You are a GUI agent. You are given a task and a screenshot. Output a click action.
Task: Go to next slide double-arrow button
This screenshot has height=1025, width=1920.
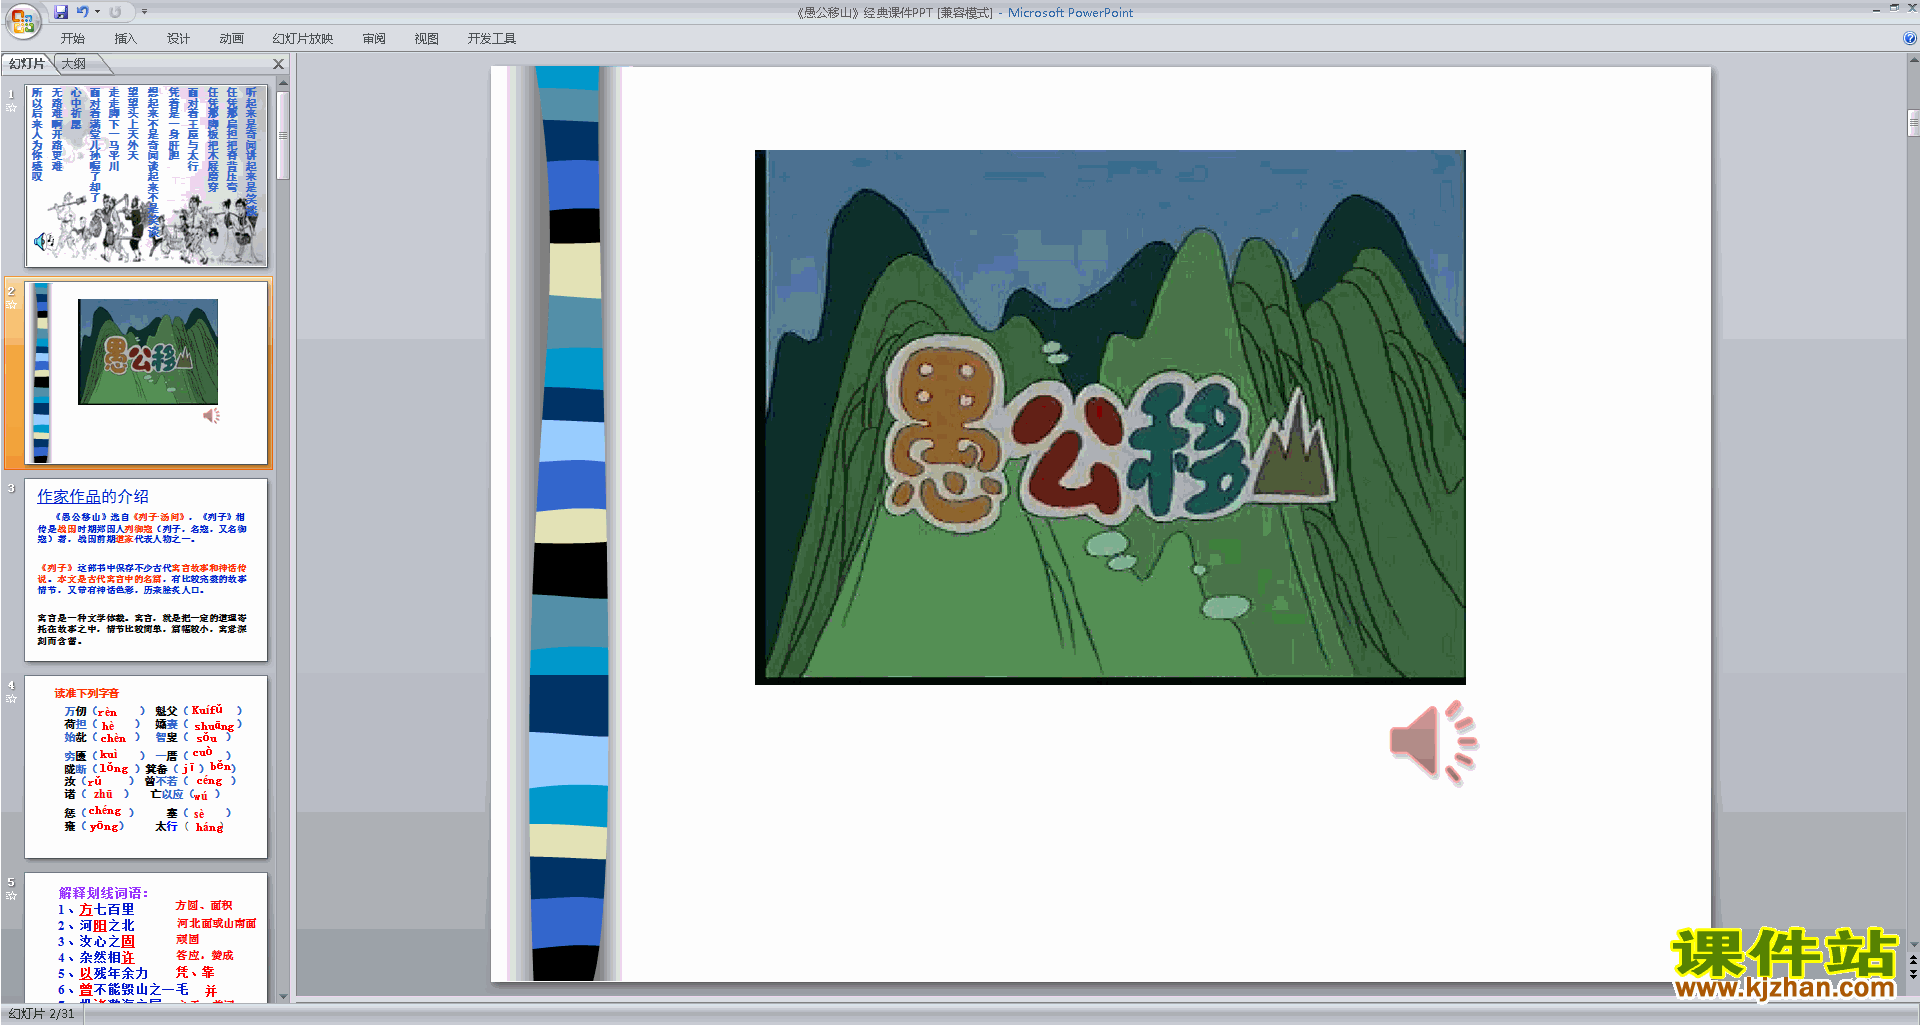(x=1913, y=973)
